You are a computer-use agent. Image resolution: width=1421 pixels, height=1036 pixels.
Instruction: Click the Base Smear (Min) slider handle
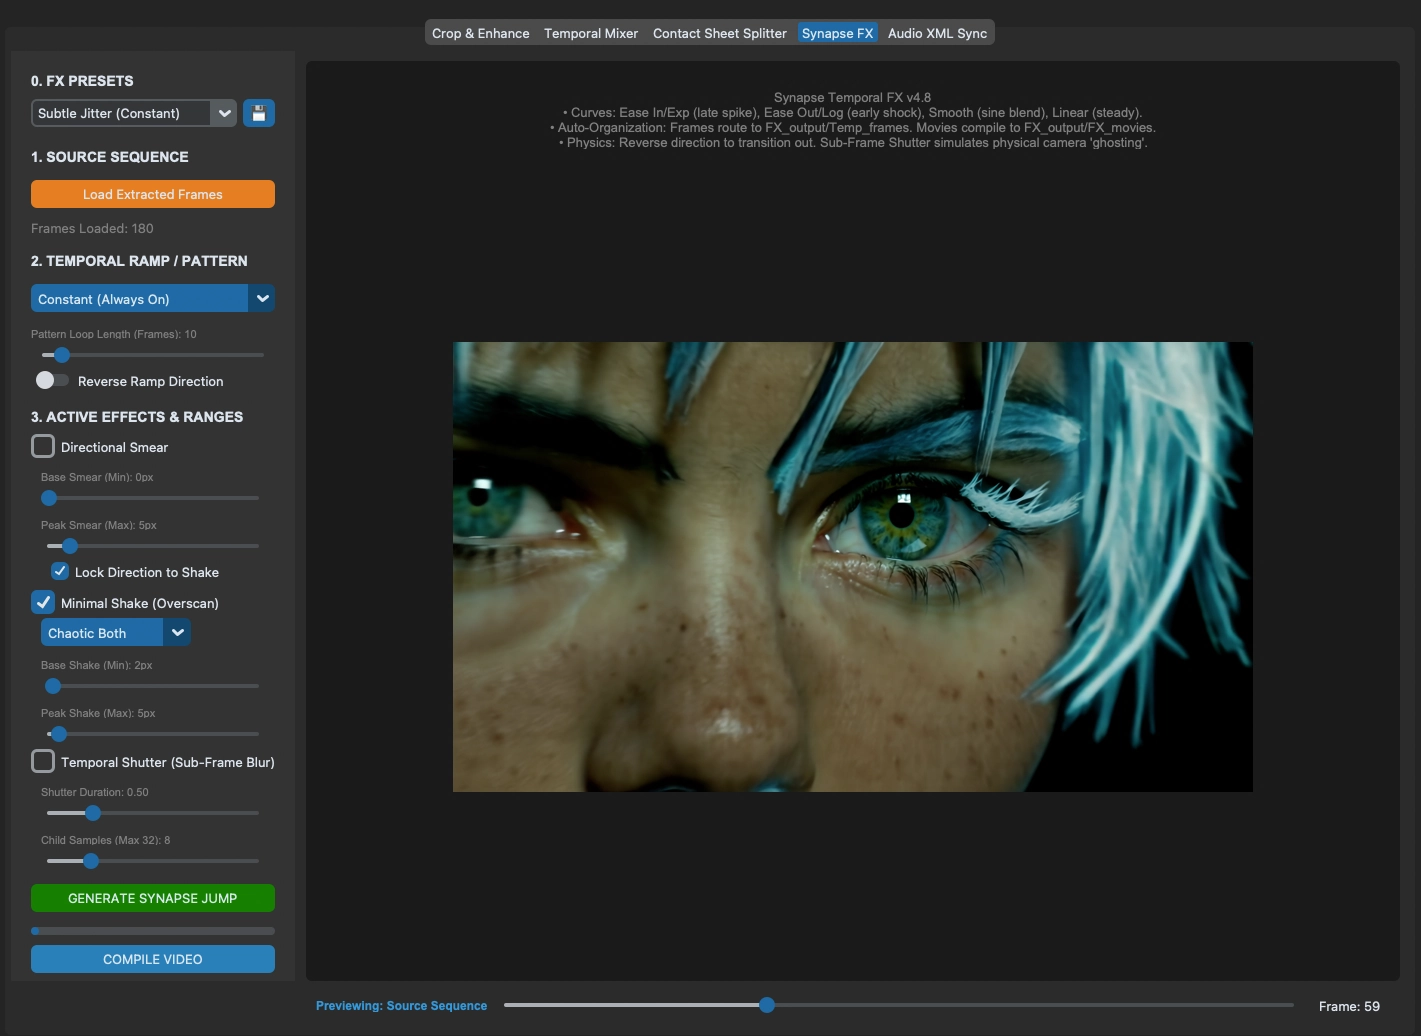(x=49, y=498)
